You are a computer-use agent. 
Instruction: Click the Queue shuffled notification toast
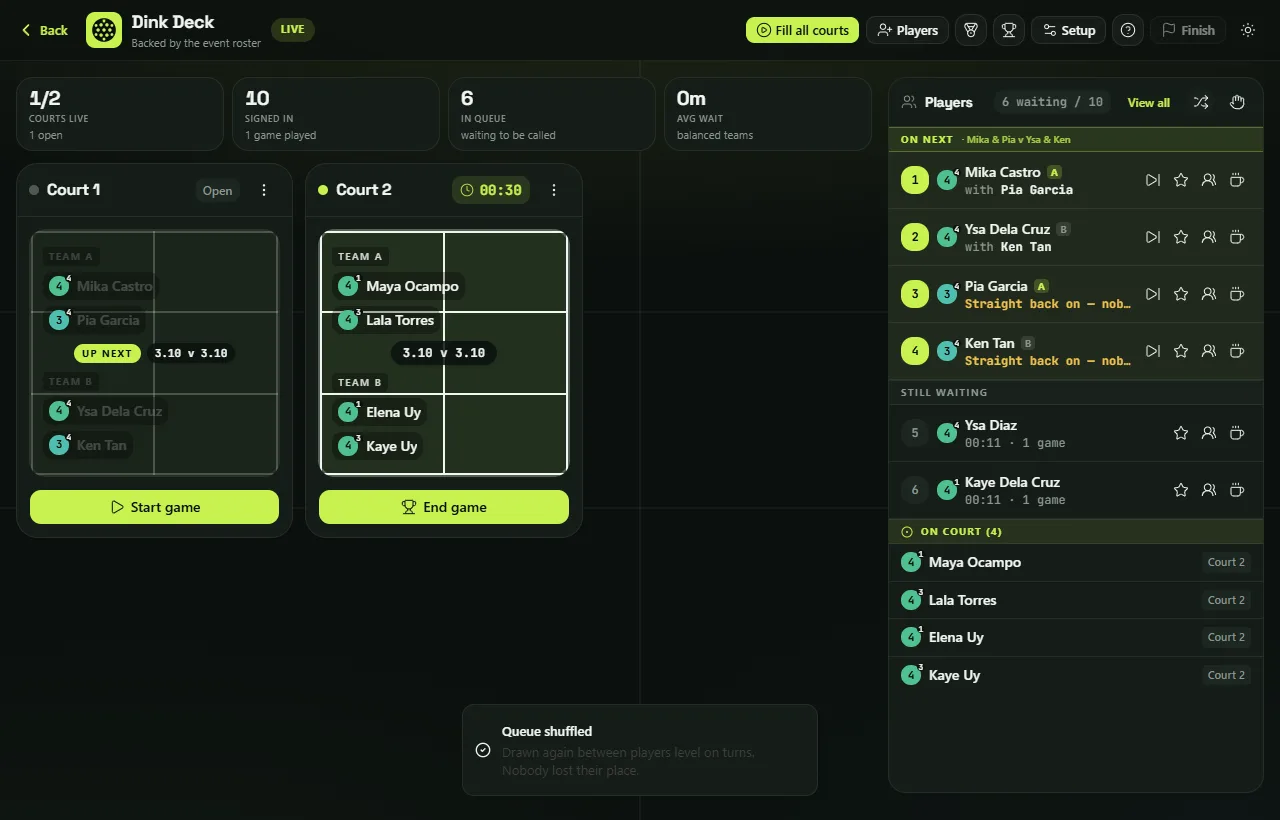(x=640, y=750)
